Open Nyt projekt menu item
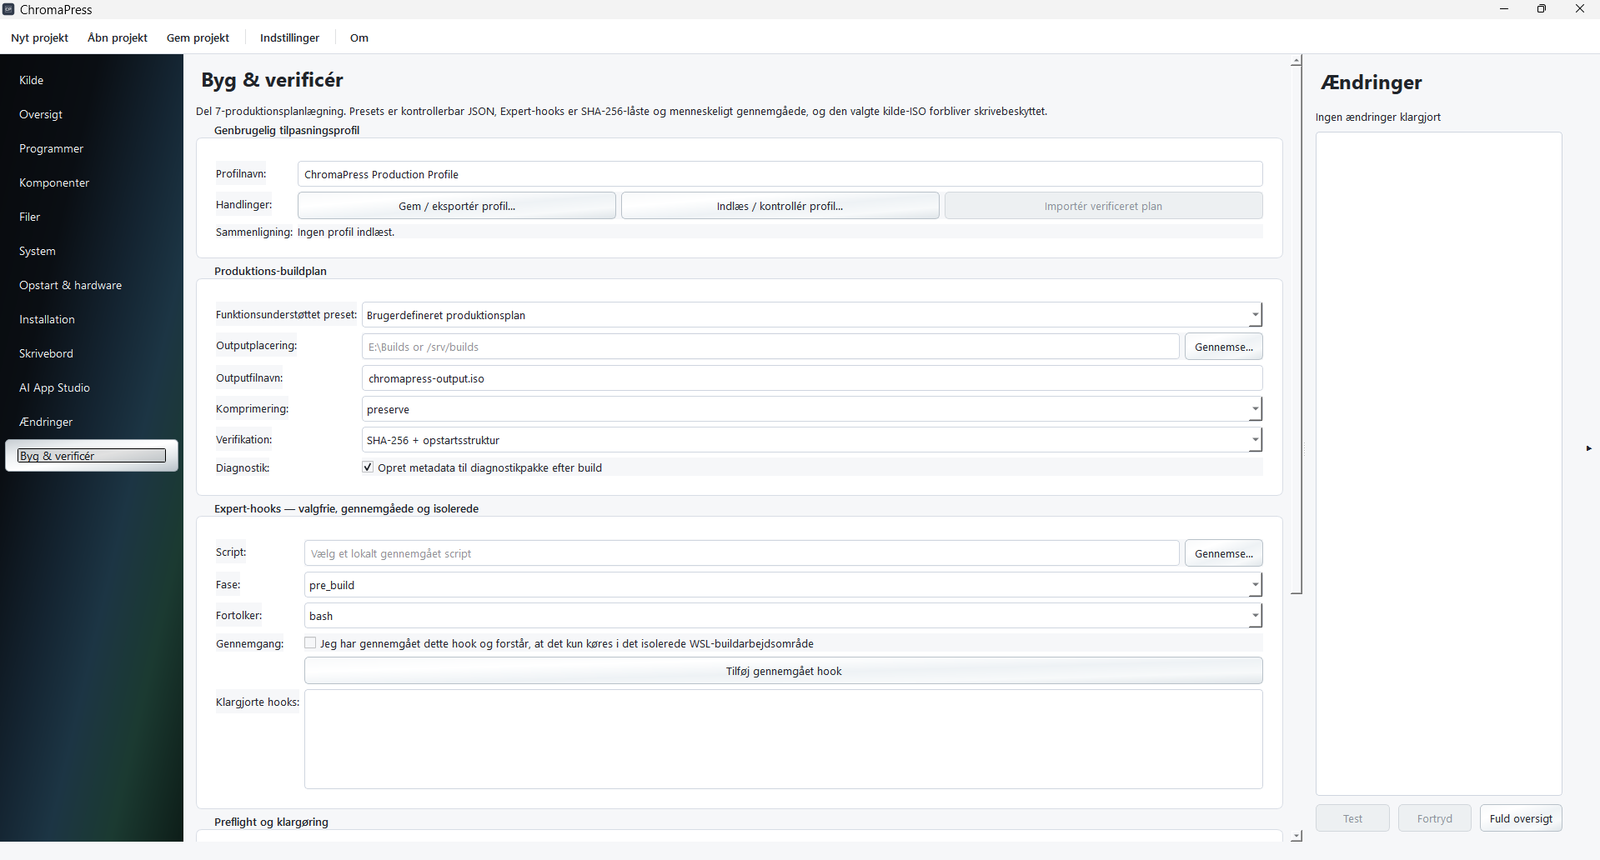The height and width of the screenshot is (860, 1600). click(40, 38)
